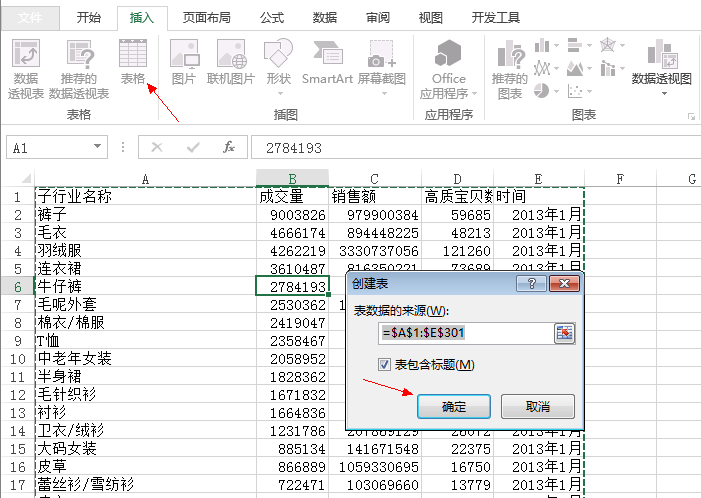
Task: Open the pie chart dropdown arrow
Action: (x=556, y=91)
